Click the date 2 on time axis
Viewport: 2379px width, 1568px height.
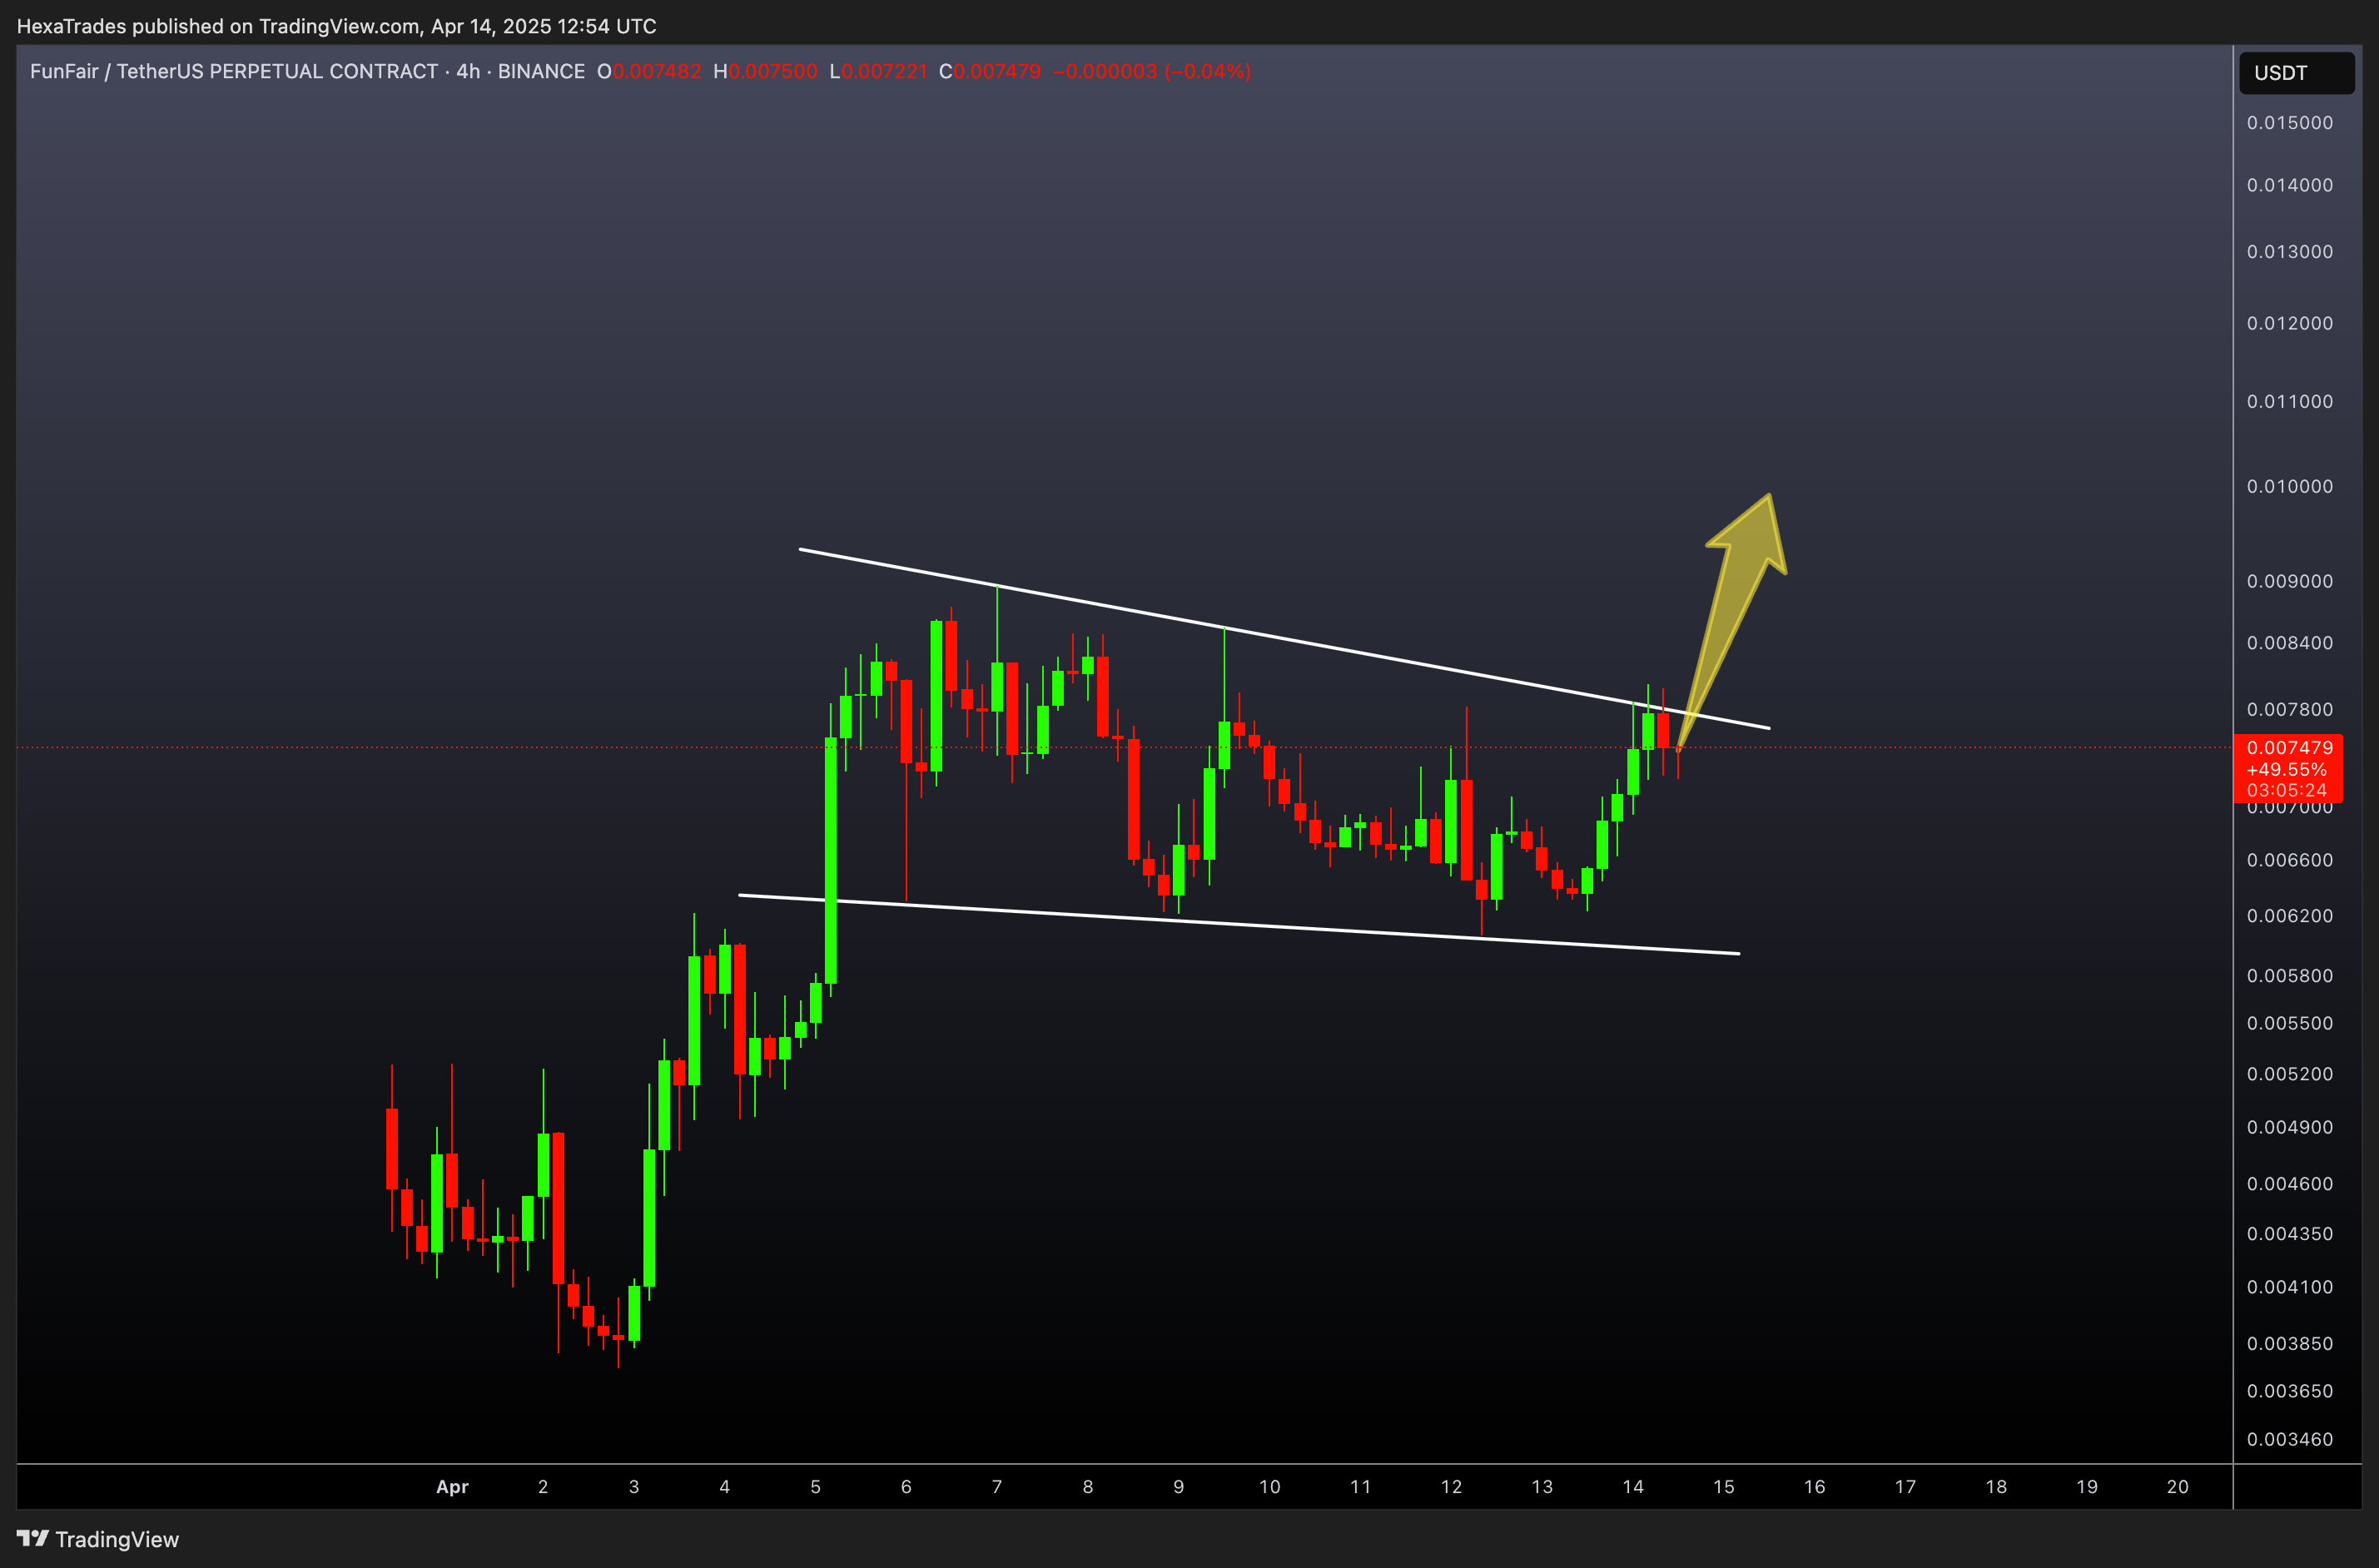coord(543,1487)
